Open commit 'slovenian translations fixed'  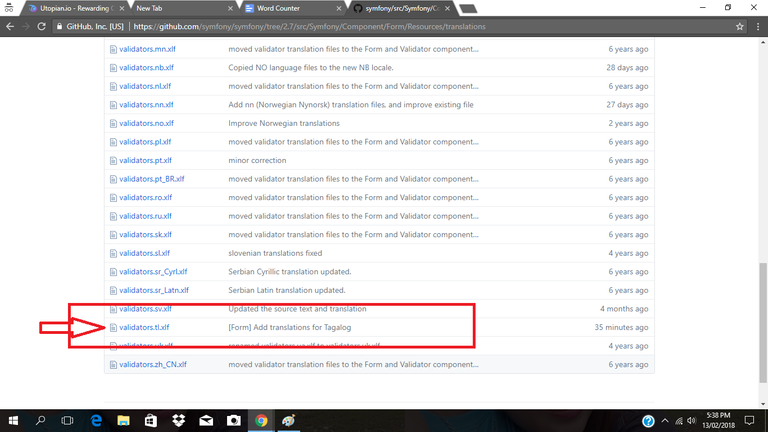click(275, 253)
